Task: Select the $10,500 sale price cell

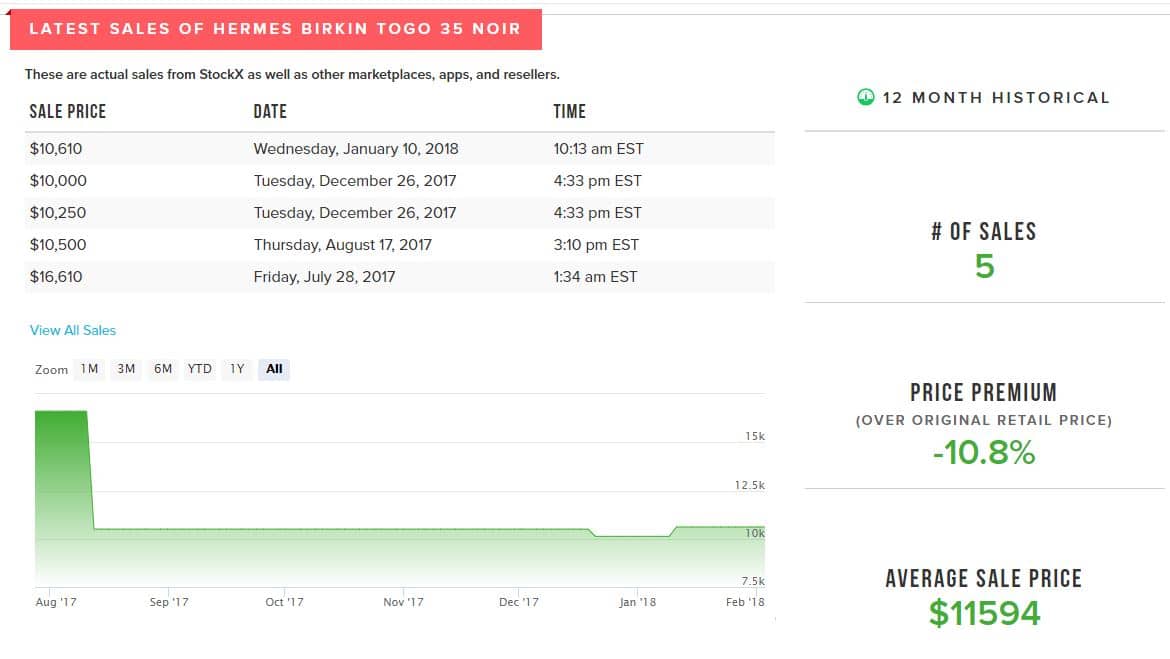Action: coord(58,245)
